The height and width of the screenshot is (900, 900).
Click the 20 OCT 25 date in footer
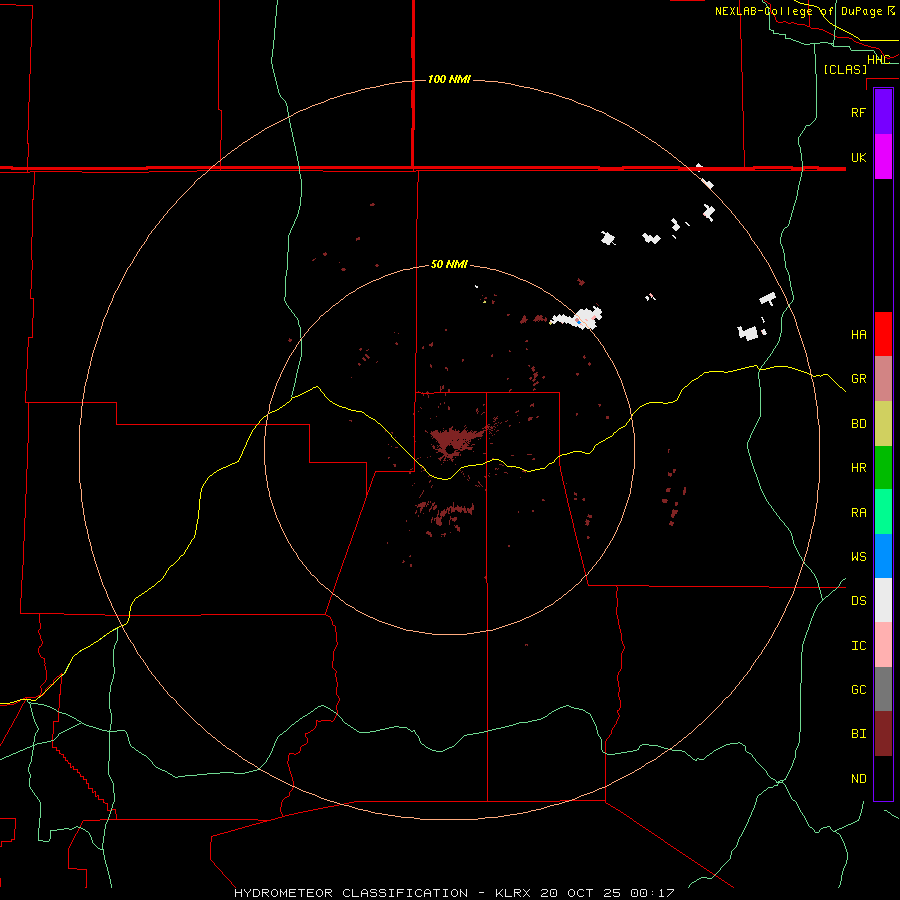coord(581,893)
